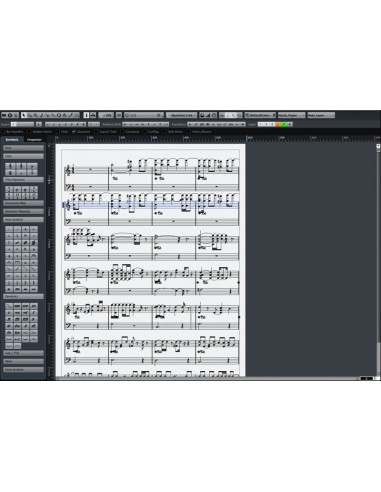Click the L lock button beside Insert field
Image resolution: width=381 pixels, height=492 pixels.
(39, 124)
